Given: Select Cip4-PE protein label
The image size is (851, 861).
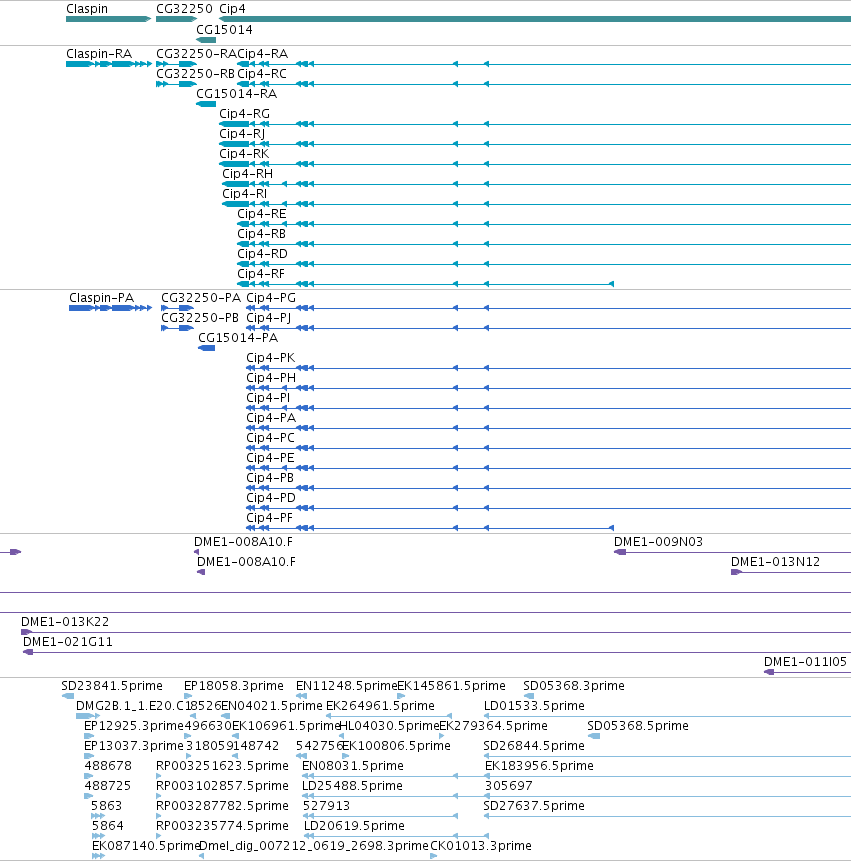Looking at the screenshot, I should click(x=270, y=458).
